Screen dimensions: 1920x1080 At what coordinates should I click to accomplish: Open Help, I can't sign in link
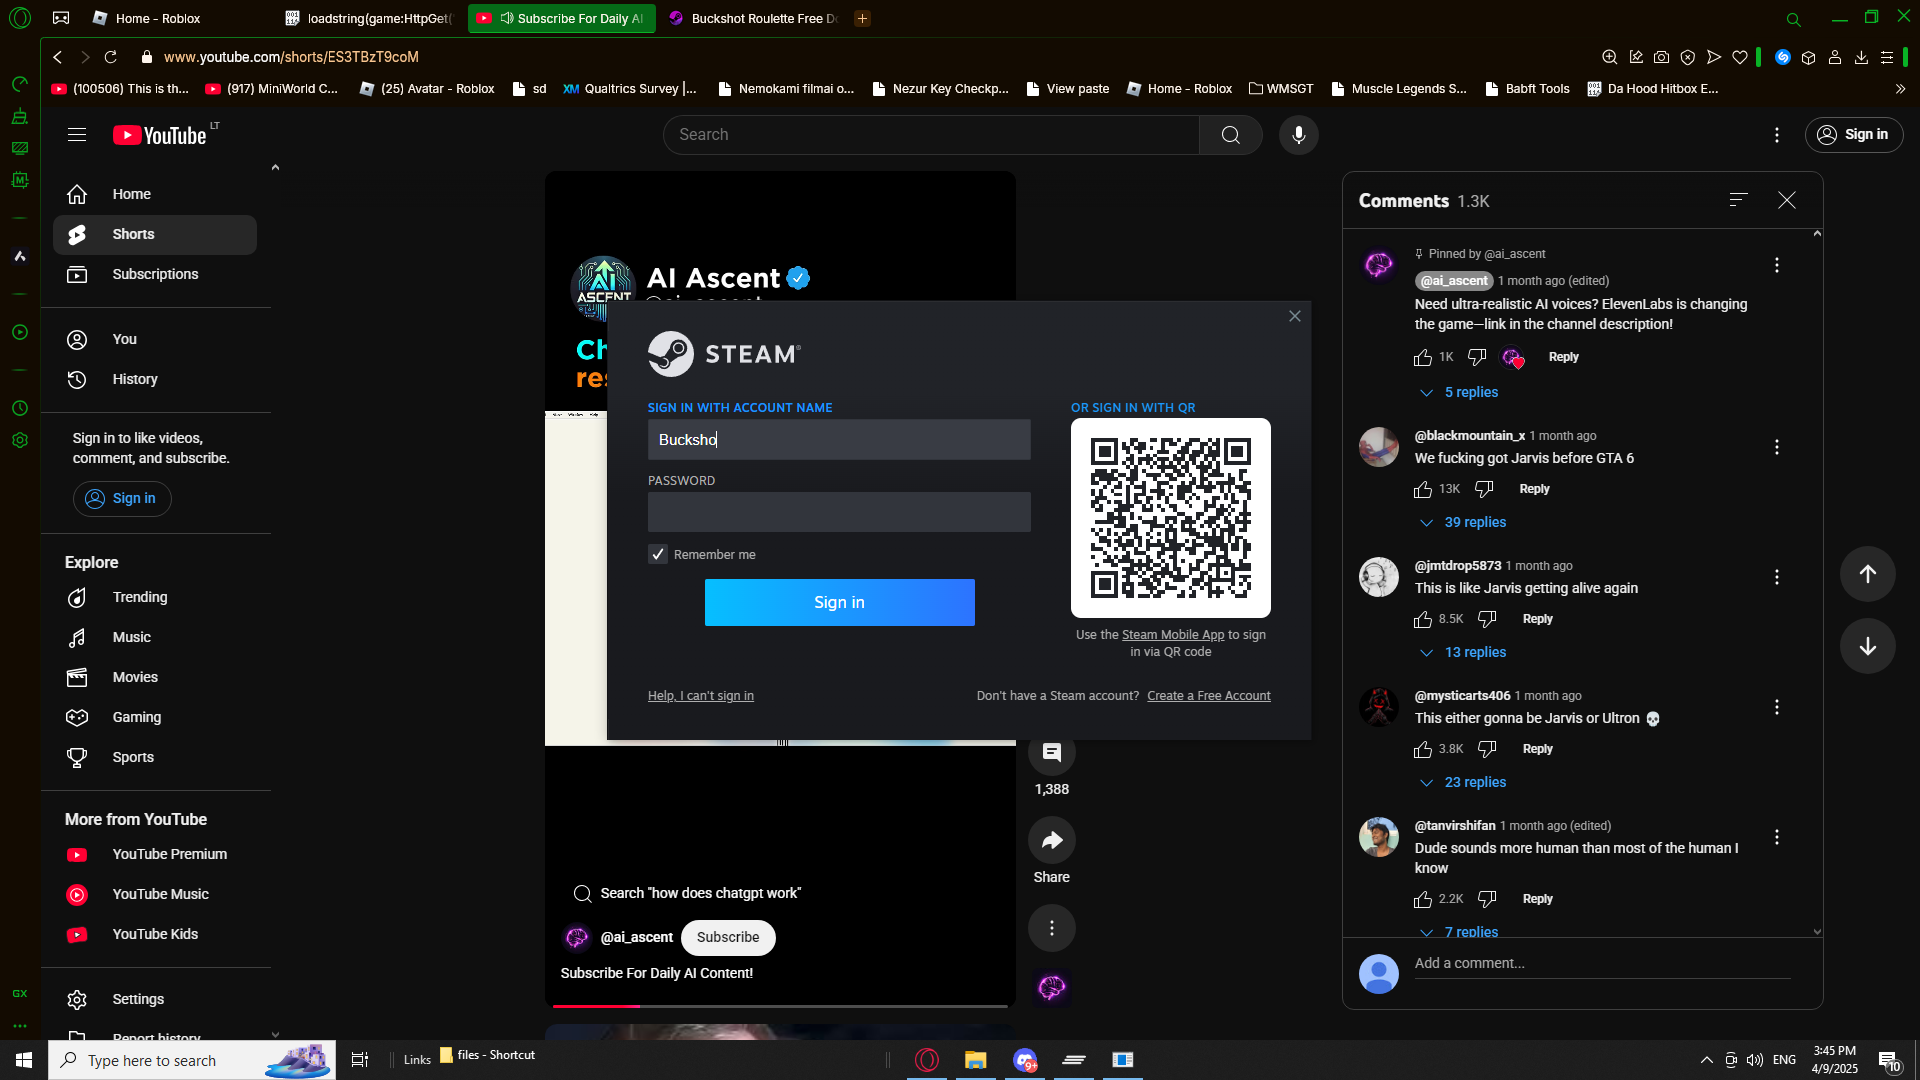point(701,696)
